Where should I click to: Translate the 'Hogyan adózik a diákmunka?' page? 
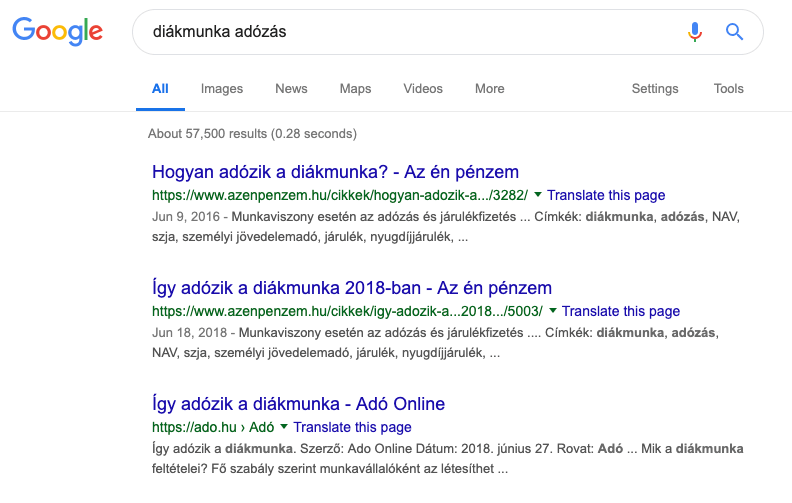[x=606, y=195]
